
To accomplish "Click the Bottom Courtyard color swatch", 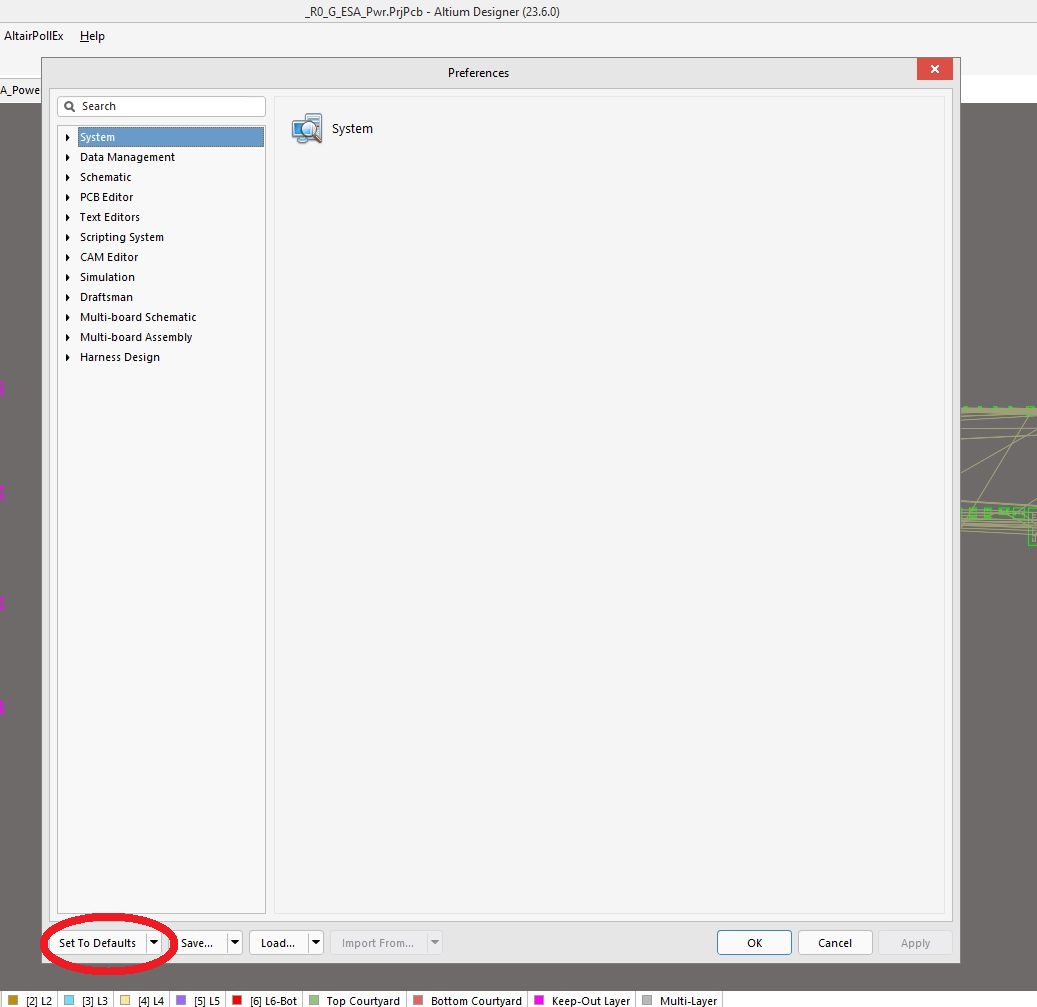I will tap(417, 1000).
